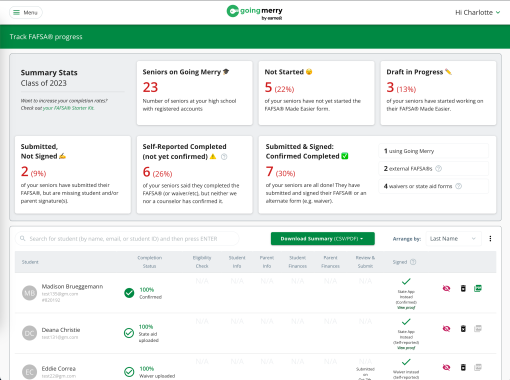Viewport: 510px width, 380px height.
Task: Click the DC avatar for Deana Christie
Action: (x=29, y=333)
